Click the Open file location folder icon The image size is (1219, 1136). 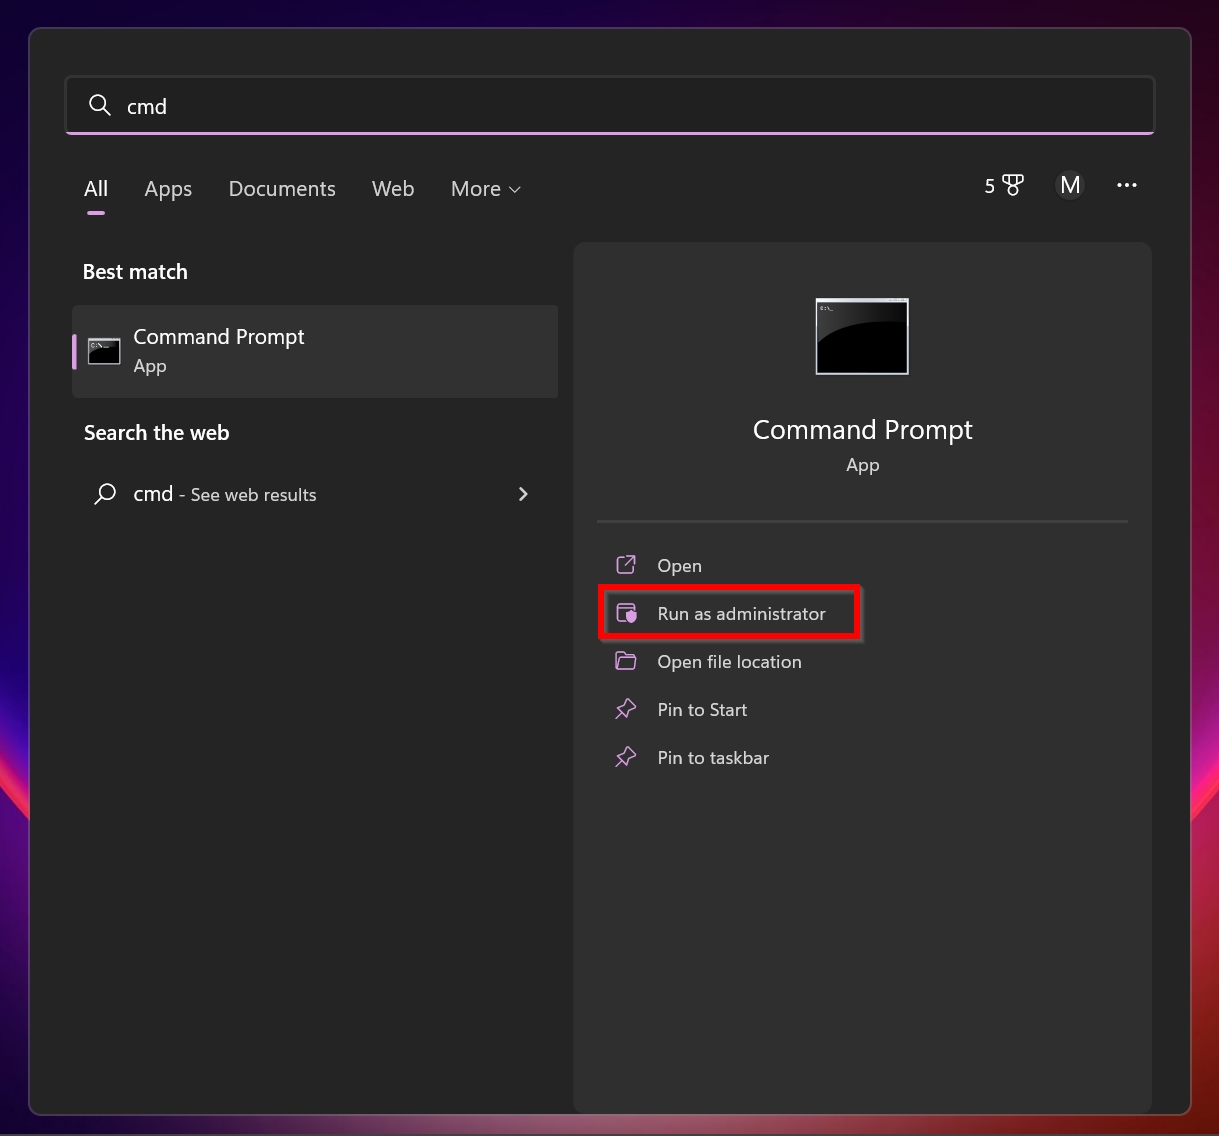[626, 661]
